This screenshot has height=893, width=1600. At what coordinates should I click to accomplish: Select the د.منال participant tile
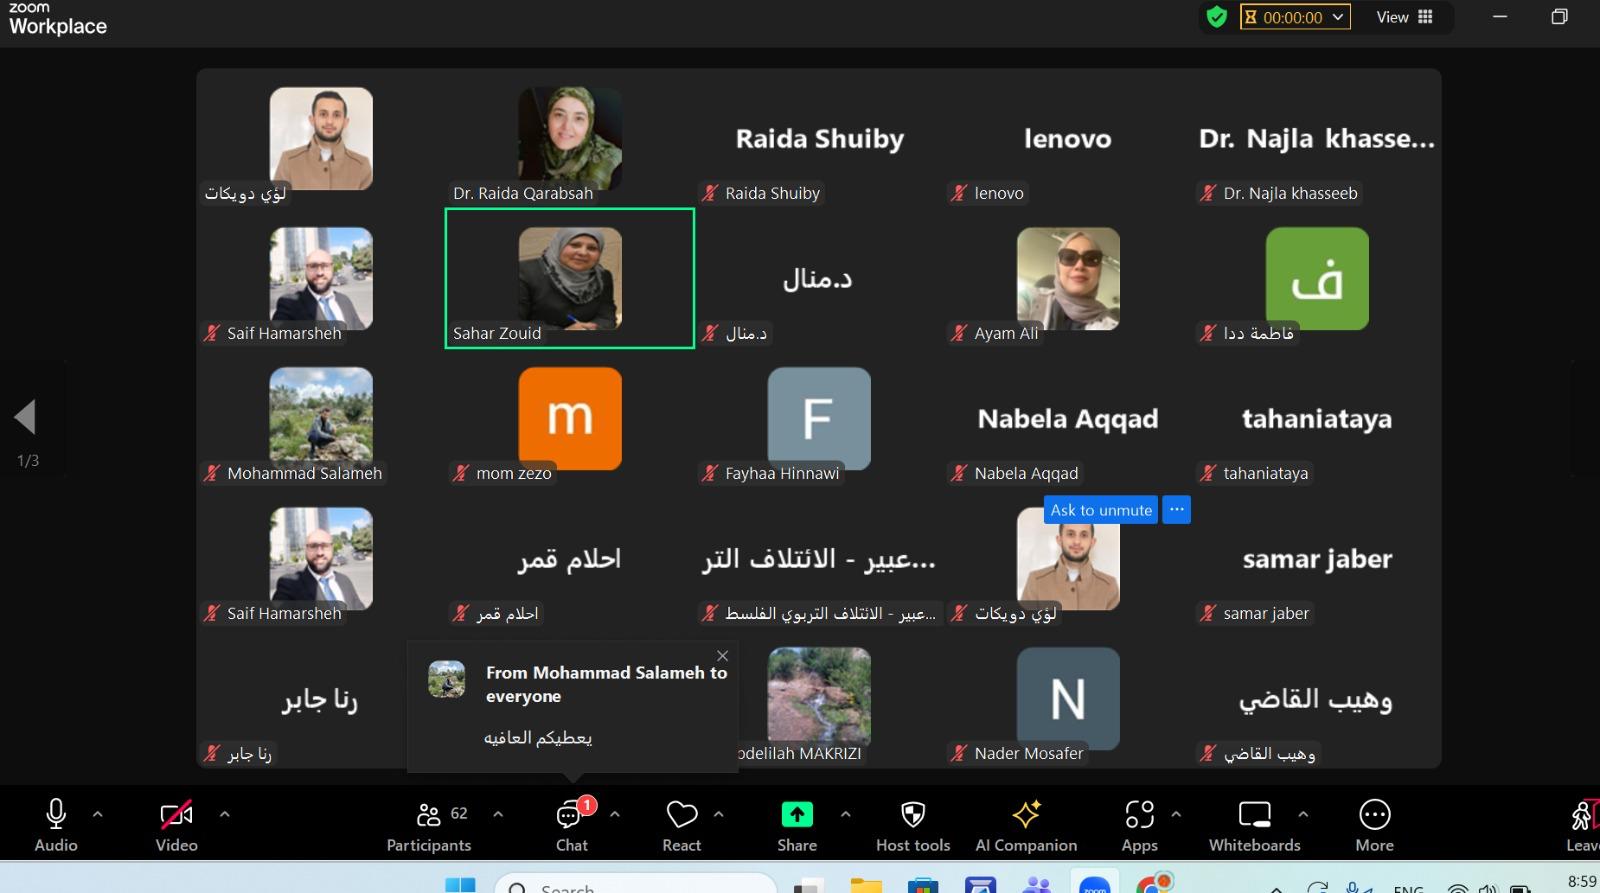(819, 278)
